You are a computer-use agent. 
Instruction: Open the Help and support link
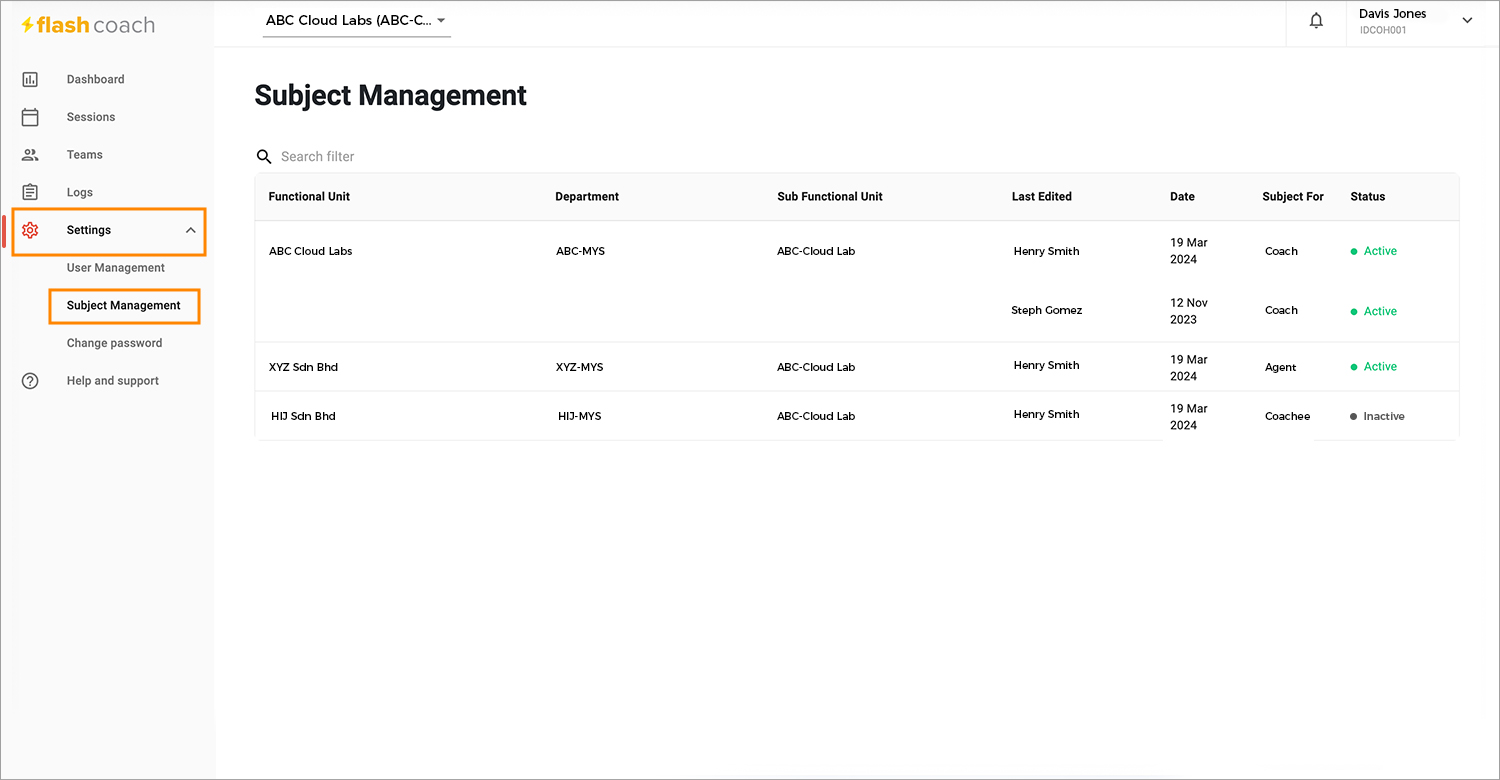113,381
